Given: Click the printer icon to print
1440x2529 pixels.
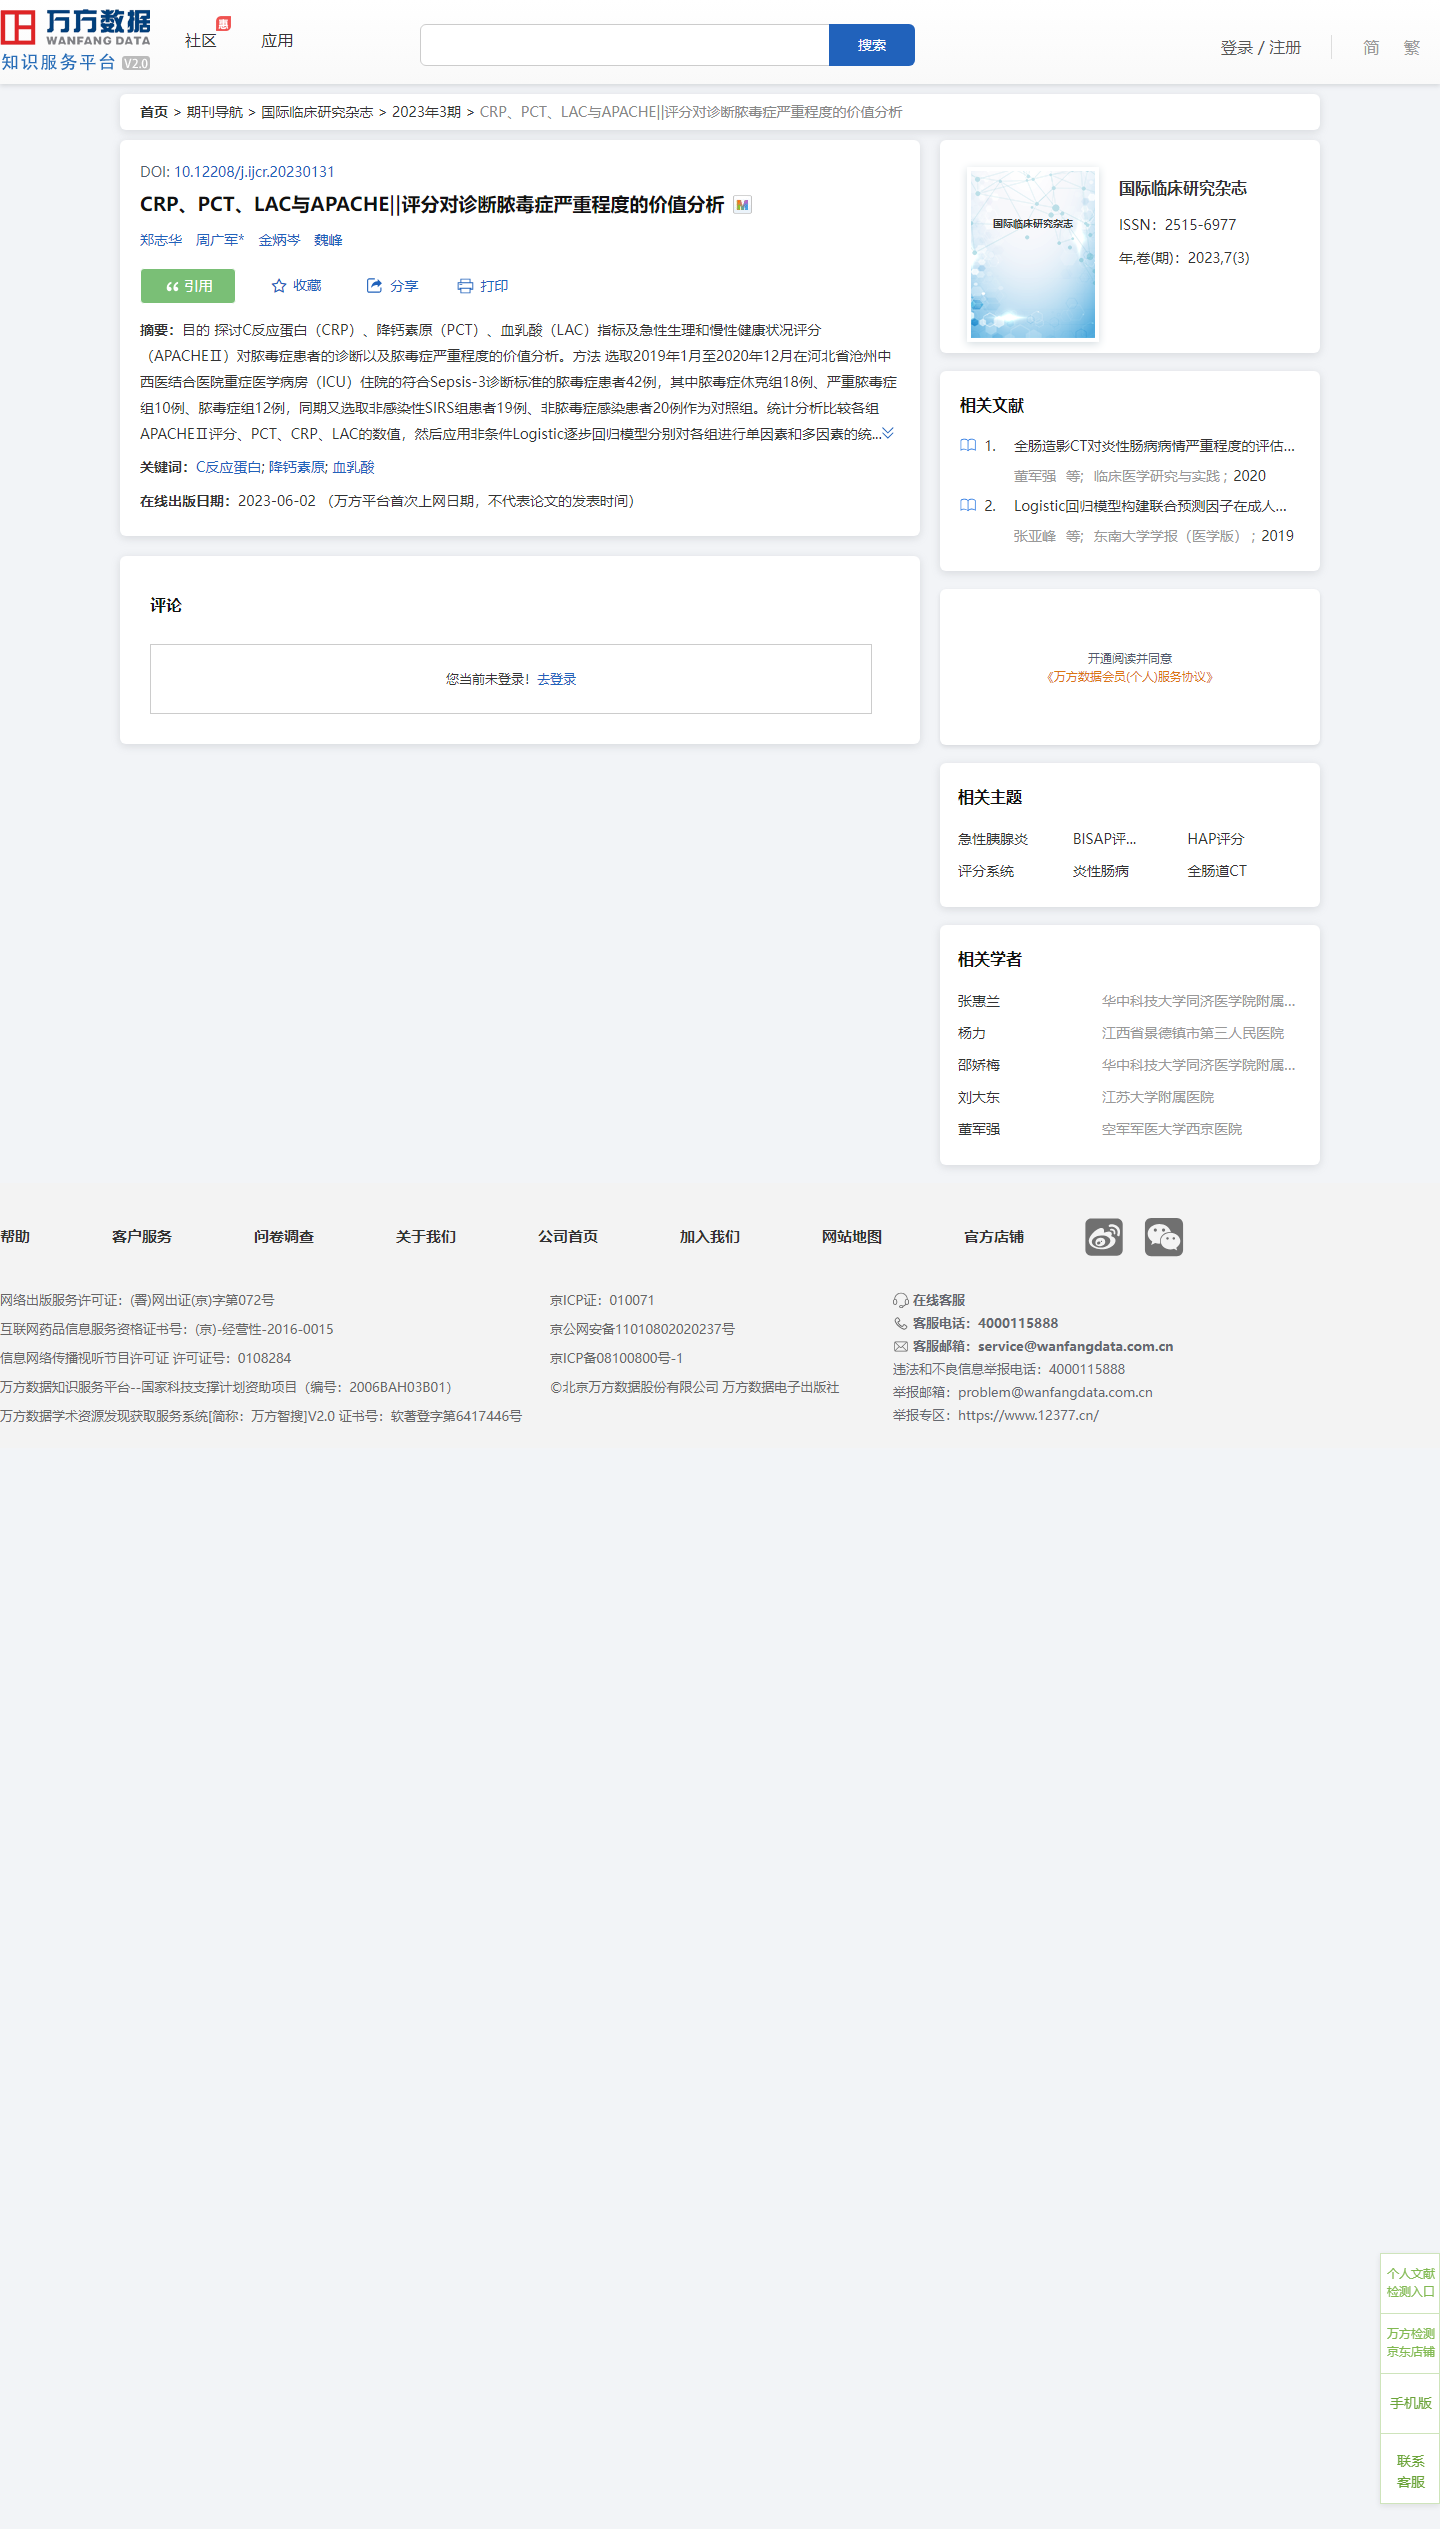Looking at the screenshot, I should click(465, 286).
